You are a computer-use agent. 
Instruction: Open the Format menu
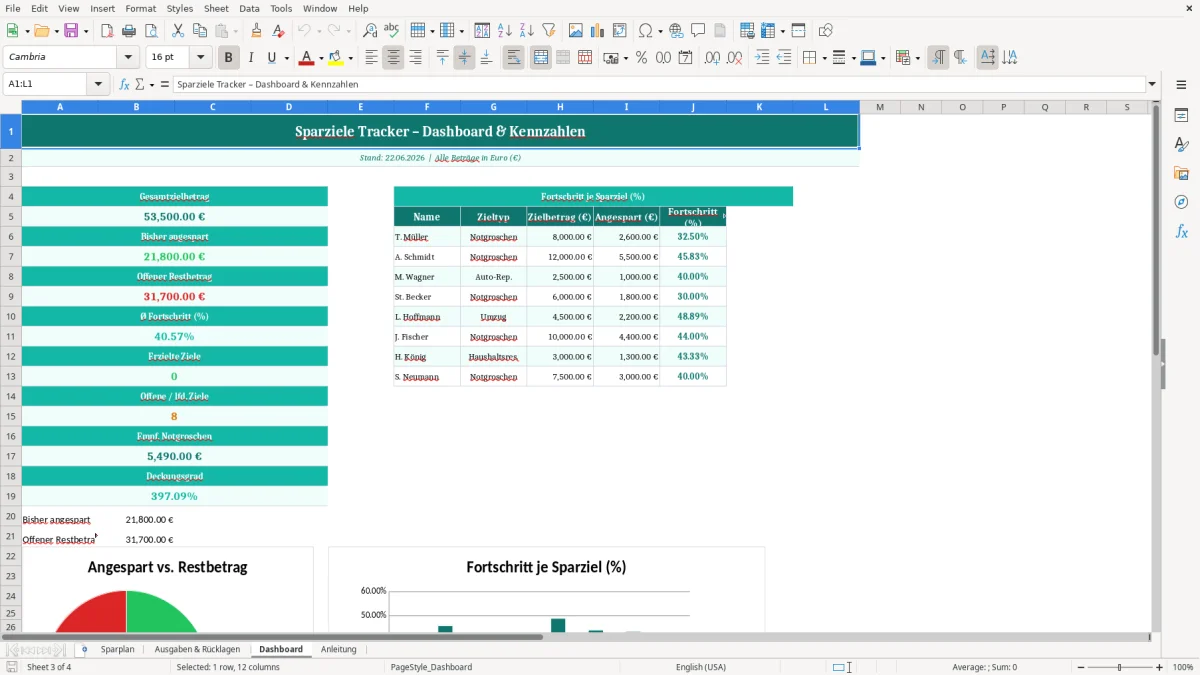(140, 8)
